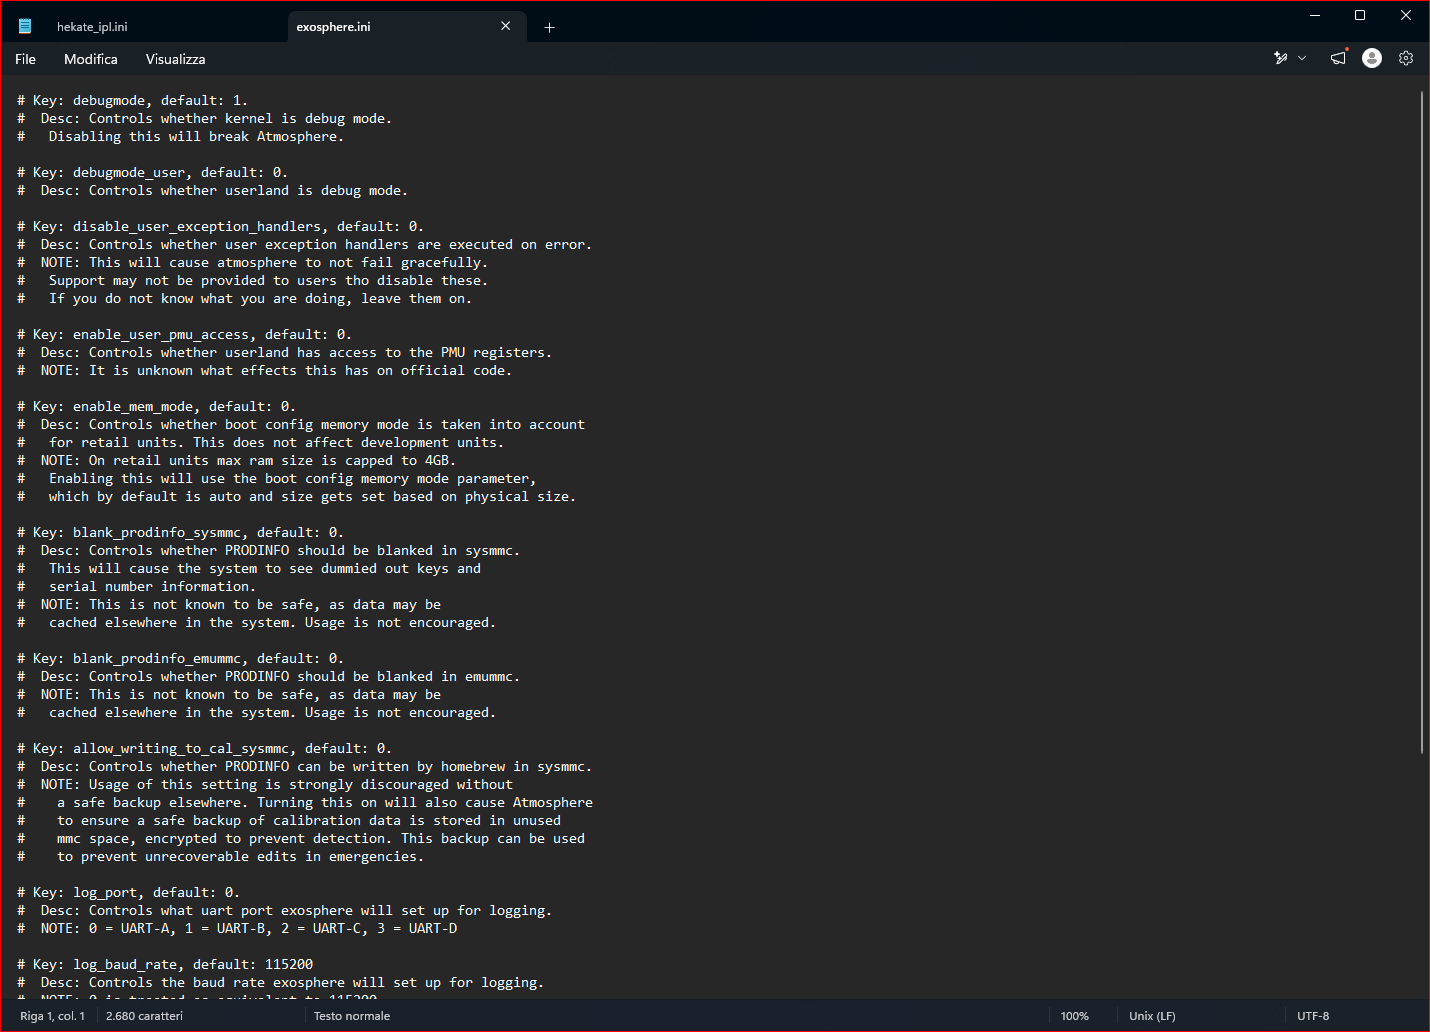This screenshot has height=1032, width=1430.
Task: Click the line 'Key: enable_user_pmu_access, default: 0.'
Action: (x=184, y=335)
